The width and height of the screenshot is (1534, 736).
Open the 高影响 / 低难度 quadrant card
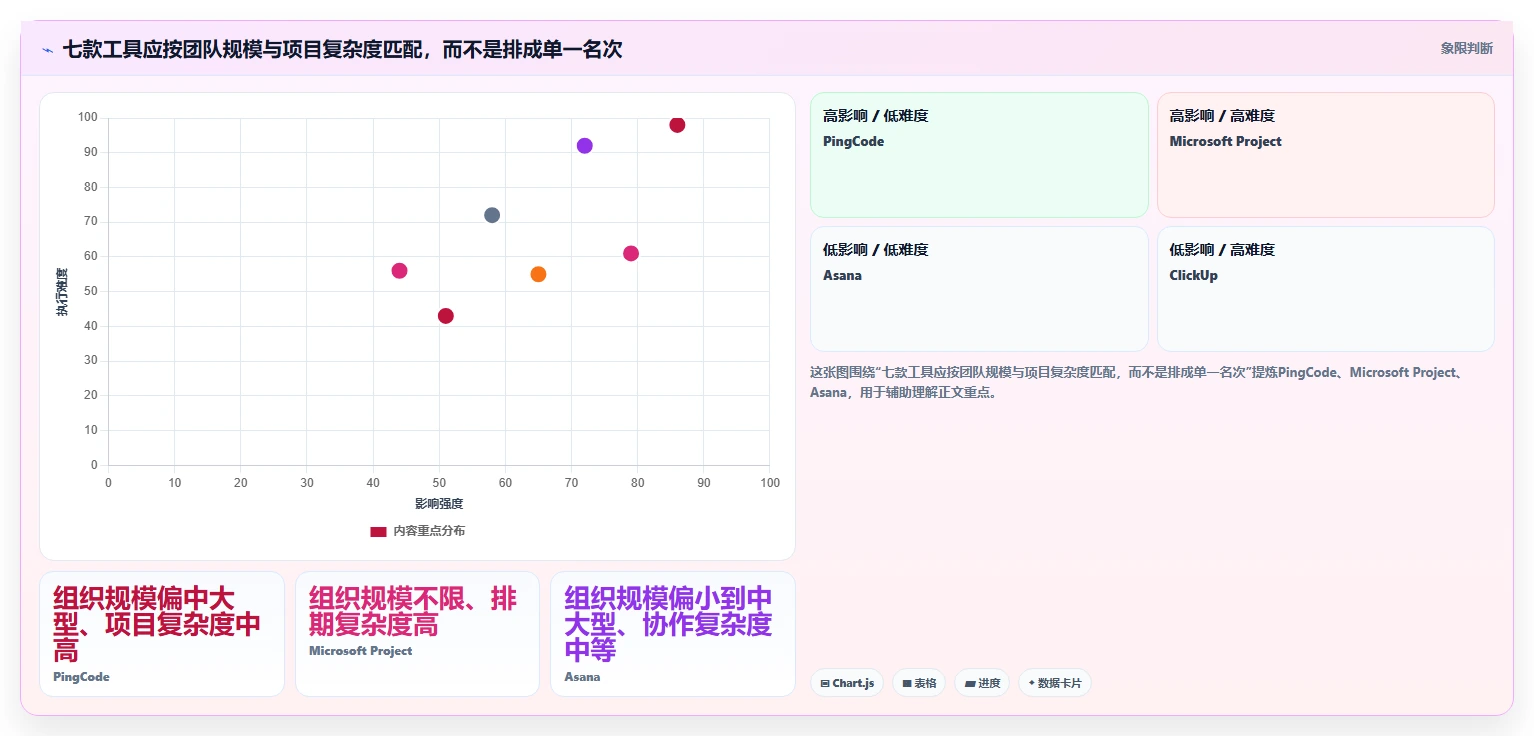click(x=979, y=155)
